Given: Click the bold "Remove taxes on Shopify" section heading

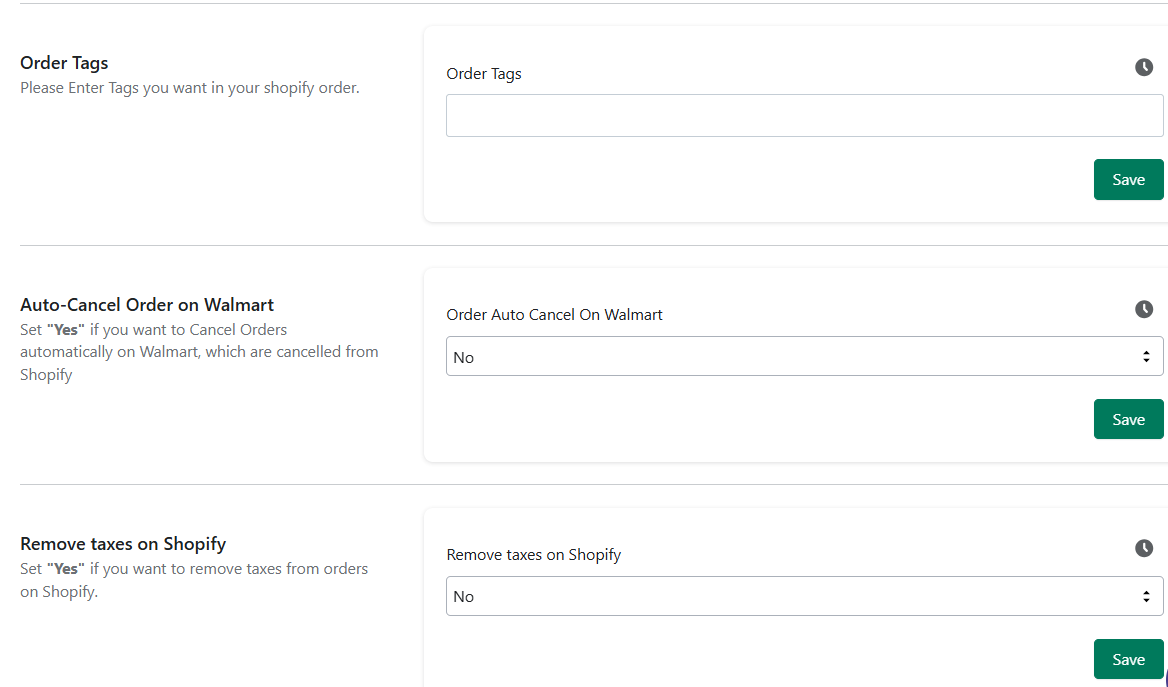Looking at the screenshot, I should [123, 544].
